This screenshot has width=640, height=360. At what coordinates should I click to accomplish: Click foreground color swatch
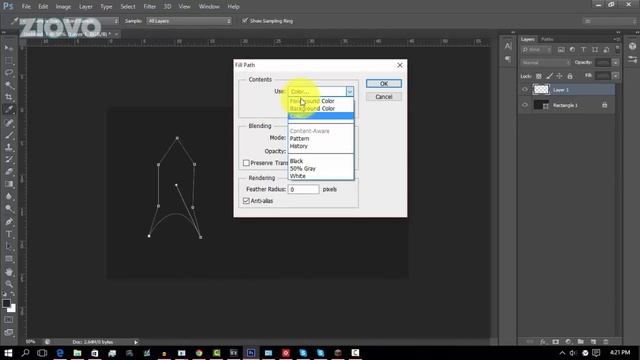pos(6,303)
